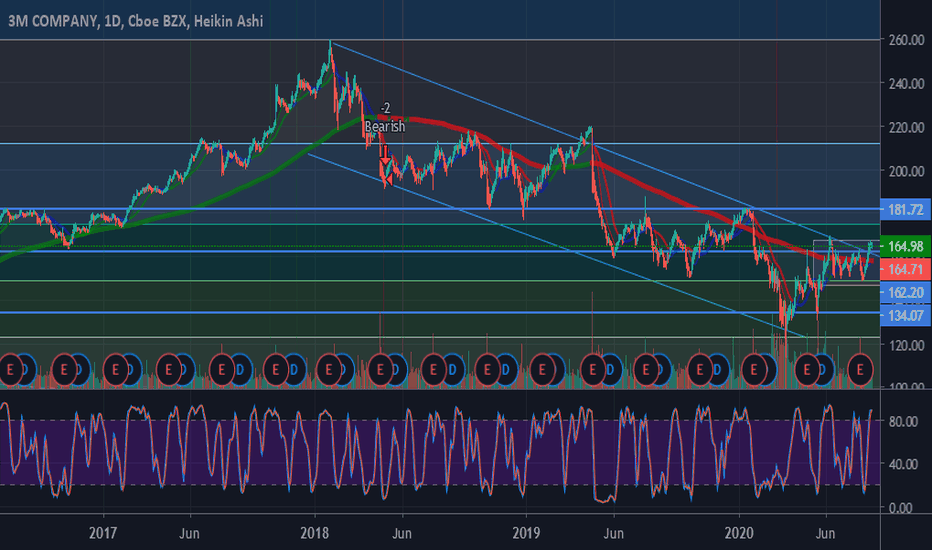
Task: Click the 120.00 price axis value
Action: 906,345
